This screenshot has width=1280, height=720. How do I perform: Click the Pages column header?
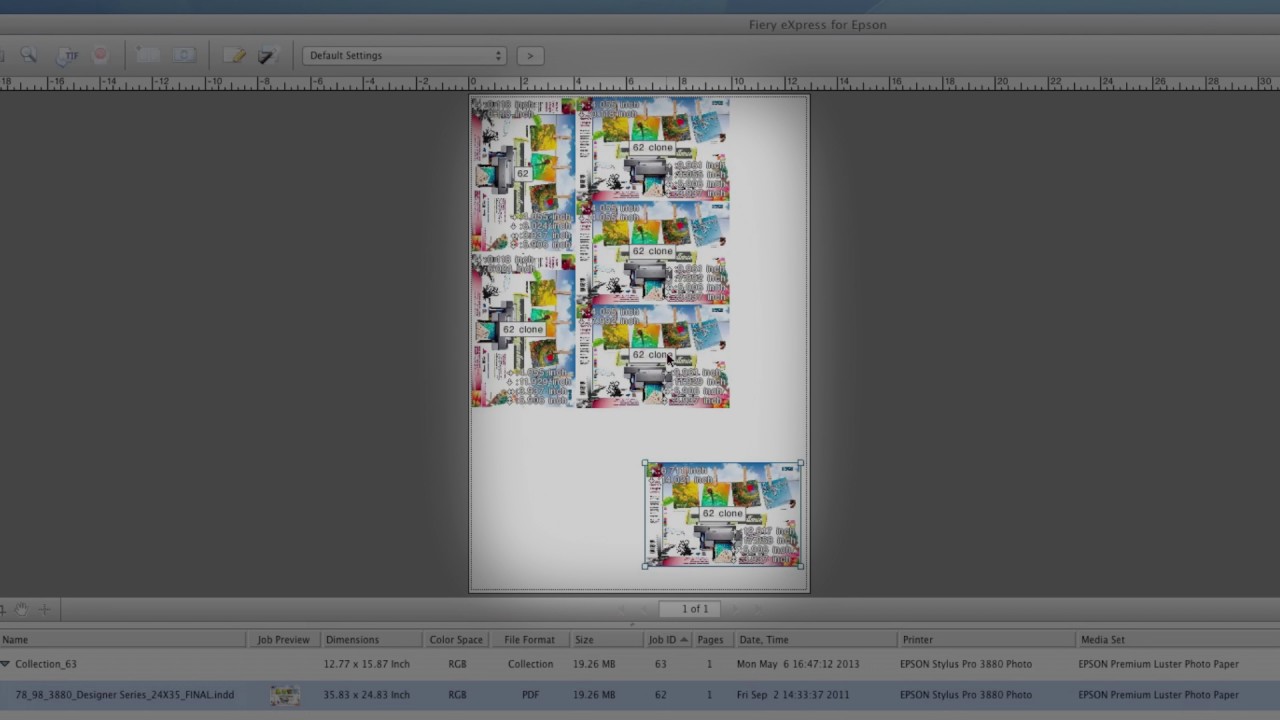coord(710,640)
